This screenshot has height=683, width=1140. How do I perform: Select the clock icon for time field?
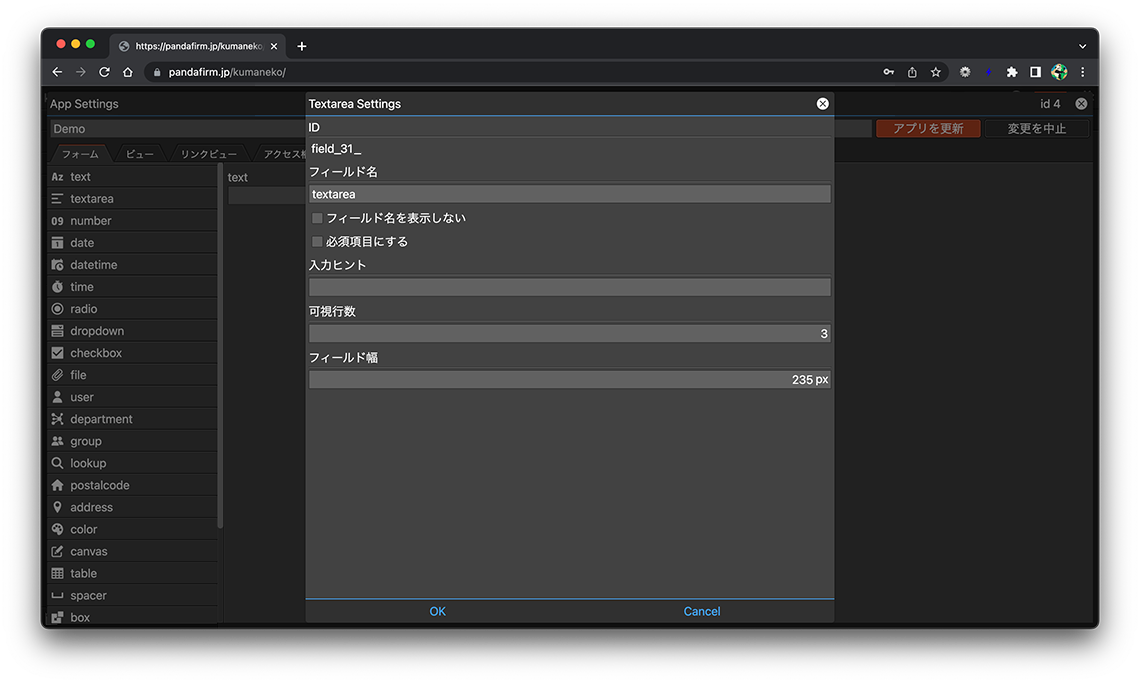point(57,287)
